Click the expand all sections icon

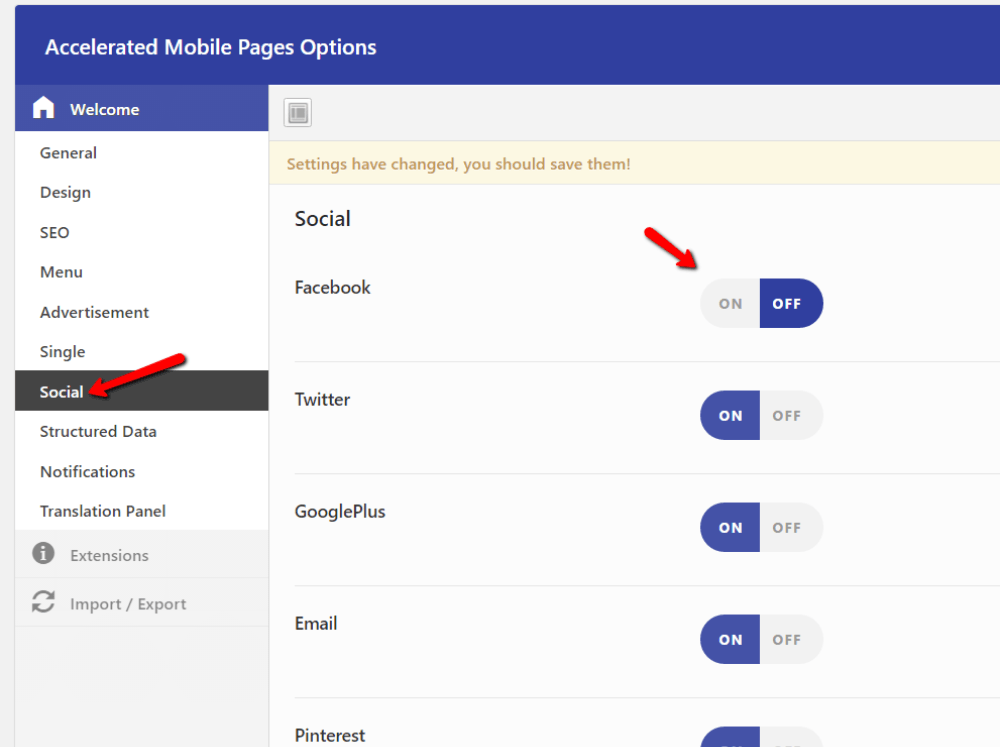pyautogui.click(x=298, y=113)
